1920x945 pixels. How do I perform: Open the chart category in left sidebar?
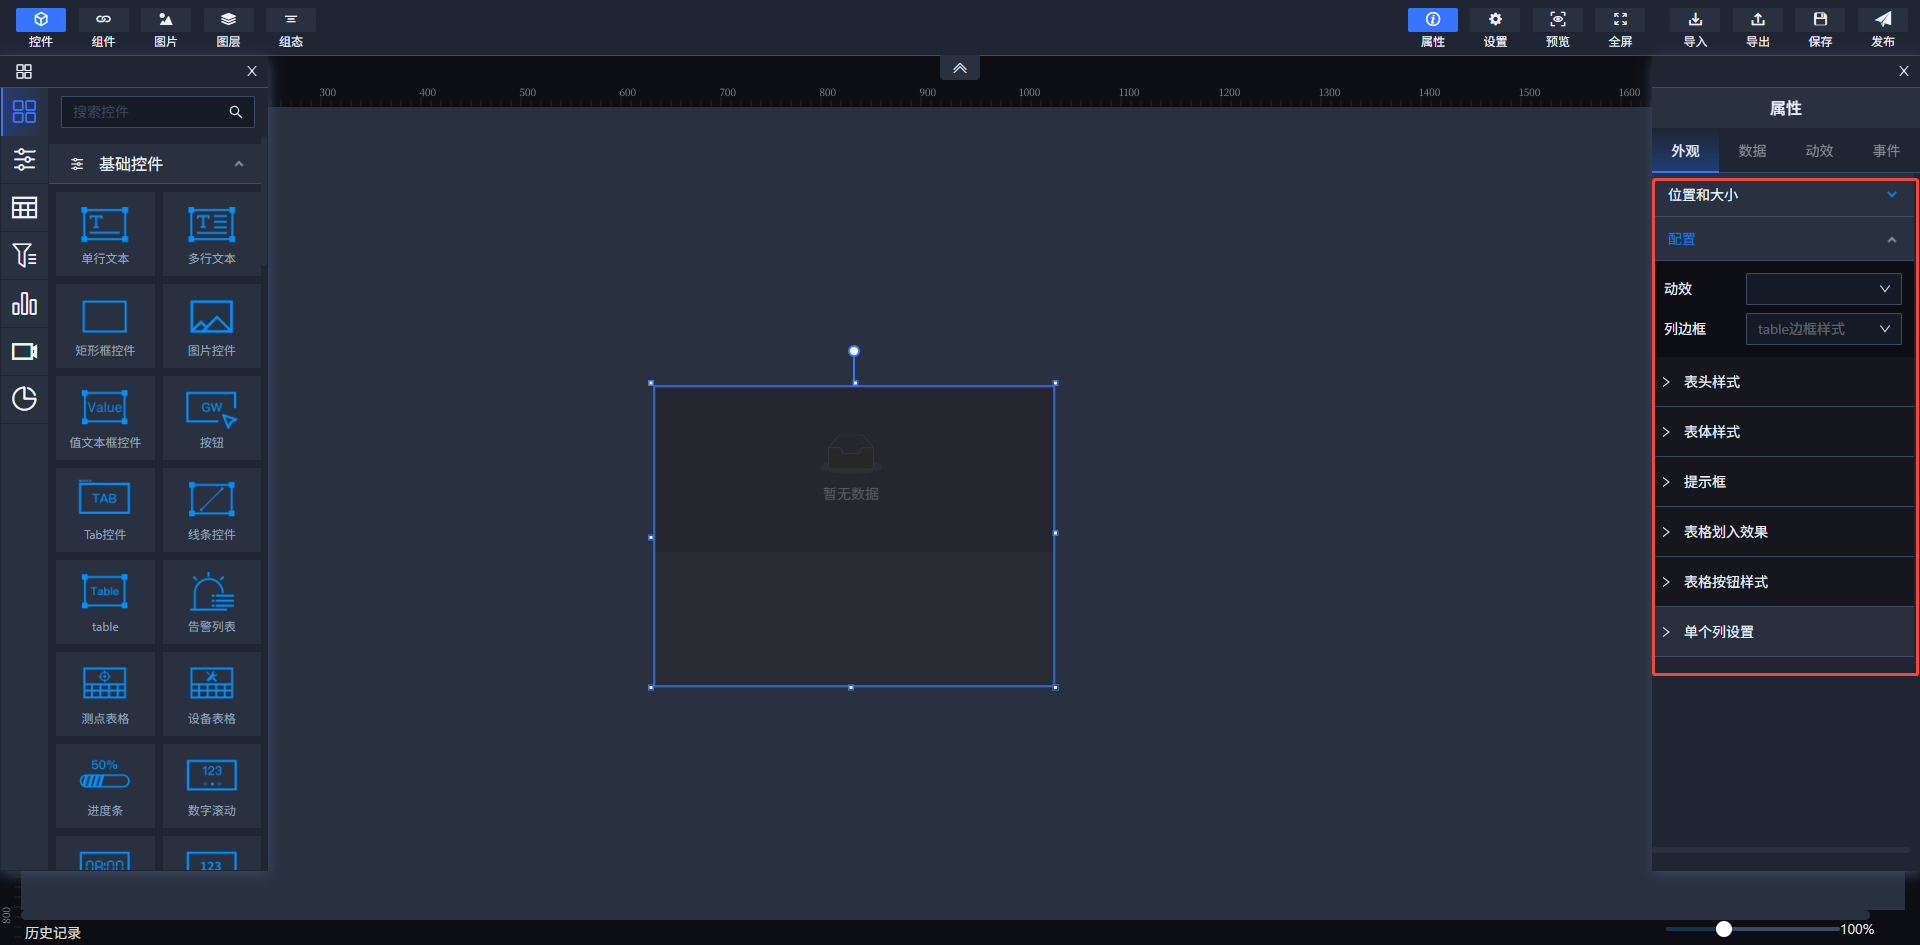[x=24, y=304]
